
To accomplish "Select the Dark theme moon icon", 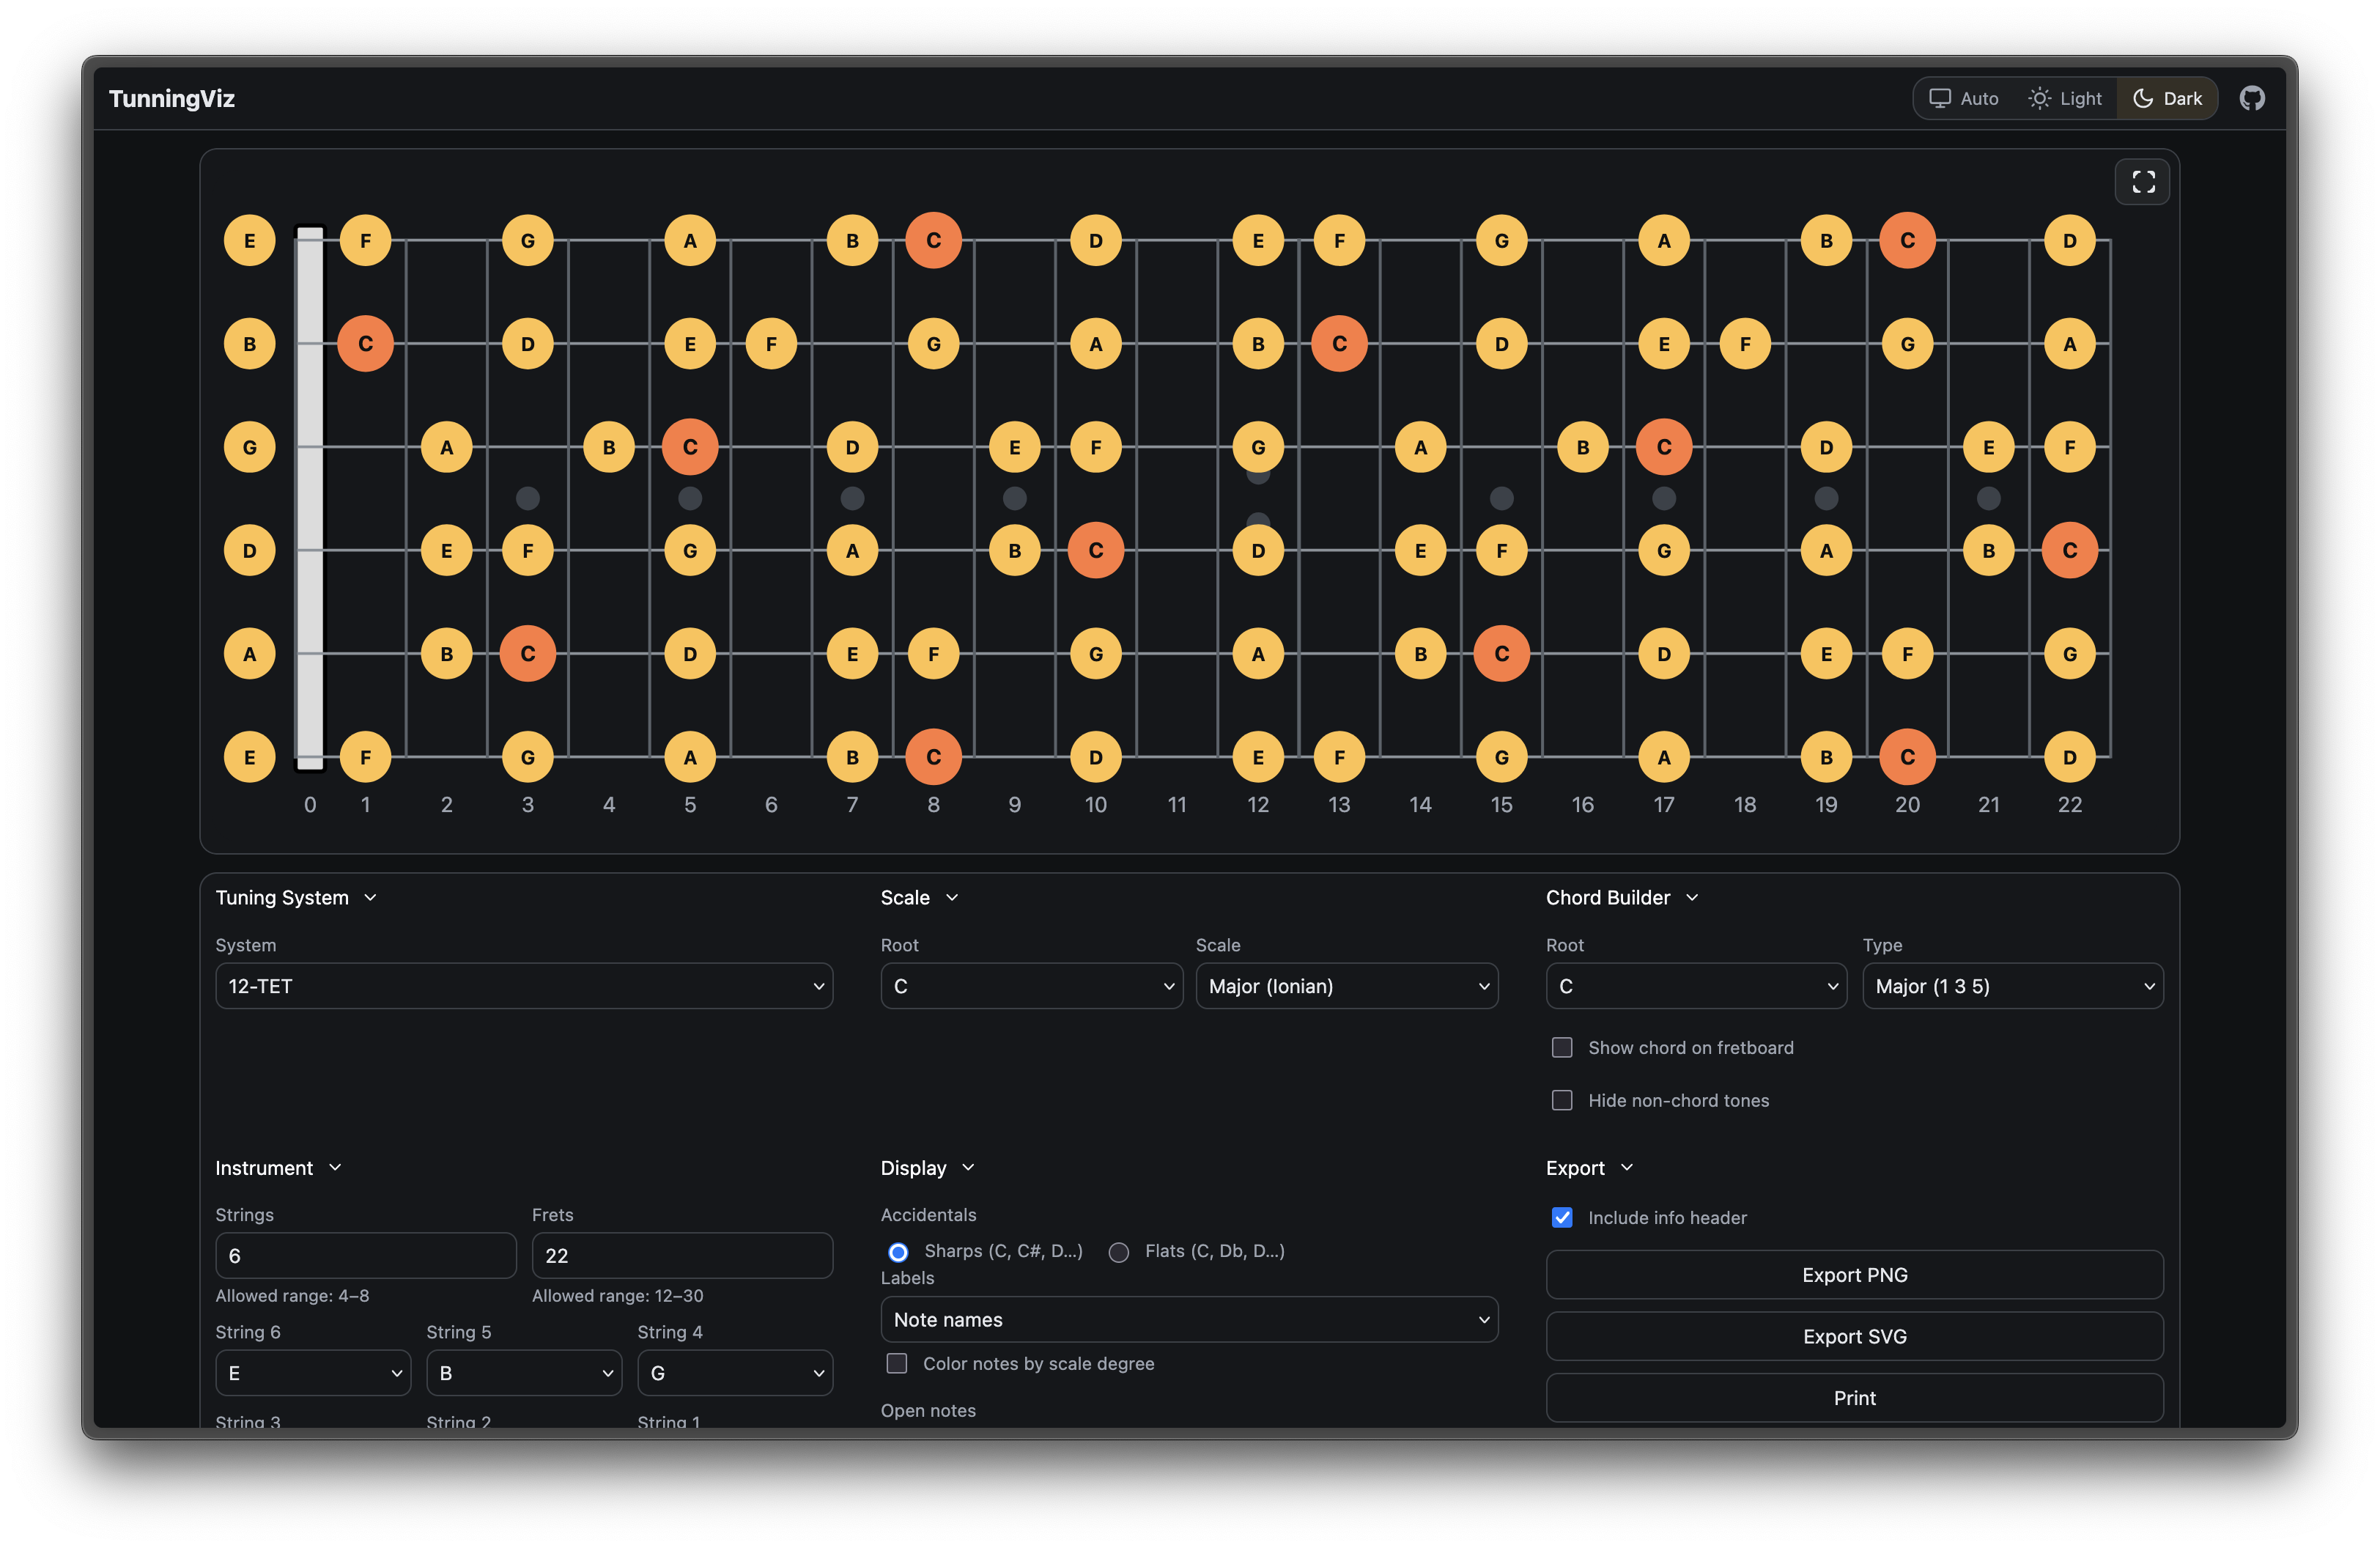I will [2143, 98].
